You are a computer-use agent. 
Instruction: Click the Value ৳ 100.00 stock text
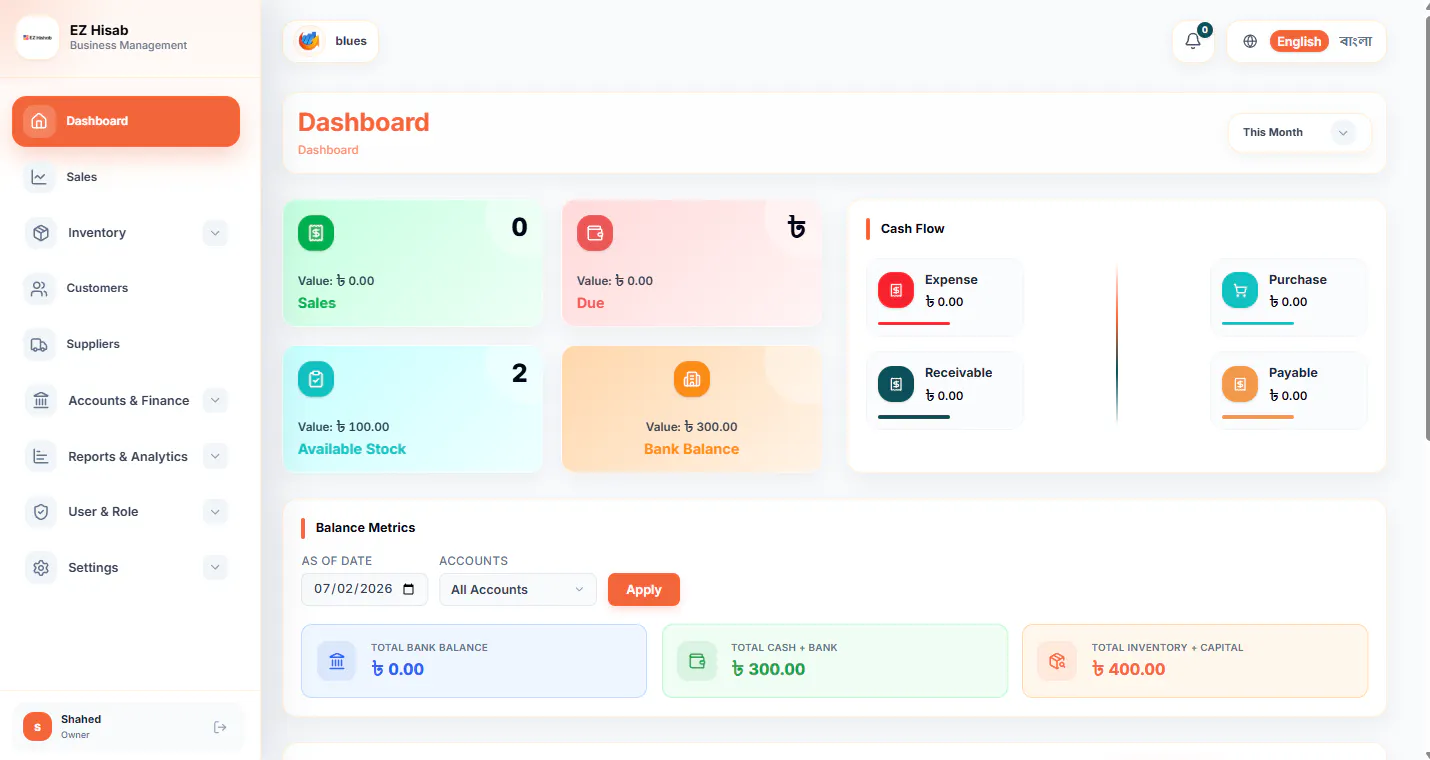click(344, 427)
